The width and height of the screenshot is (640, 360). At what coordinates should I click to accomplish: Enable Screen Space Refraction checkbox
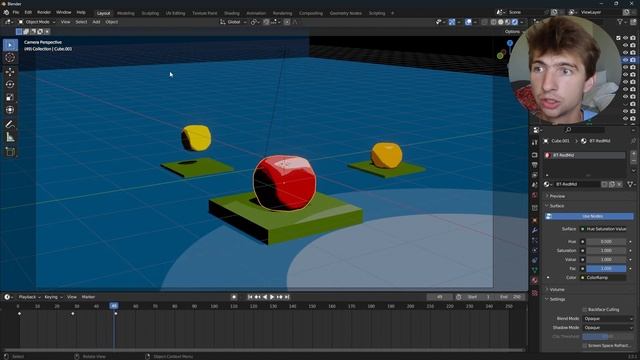coord(584,346)
